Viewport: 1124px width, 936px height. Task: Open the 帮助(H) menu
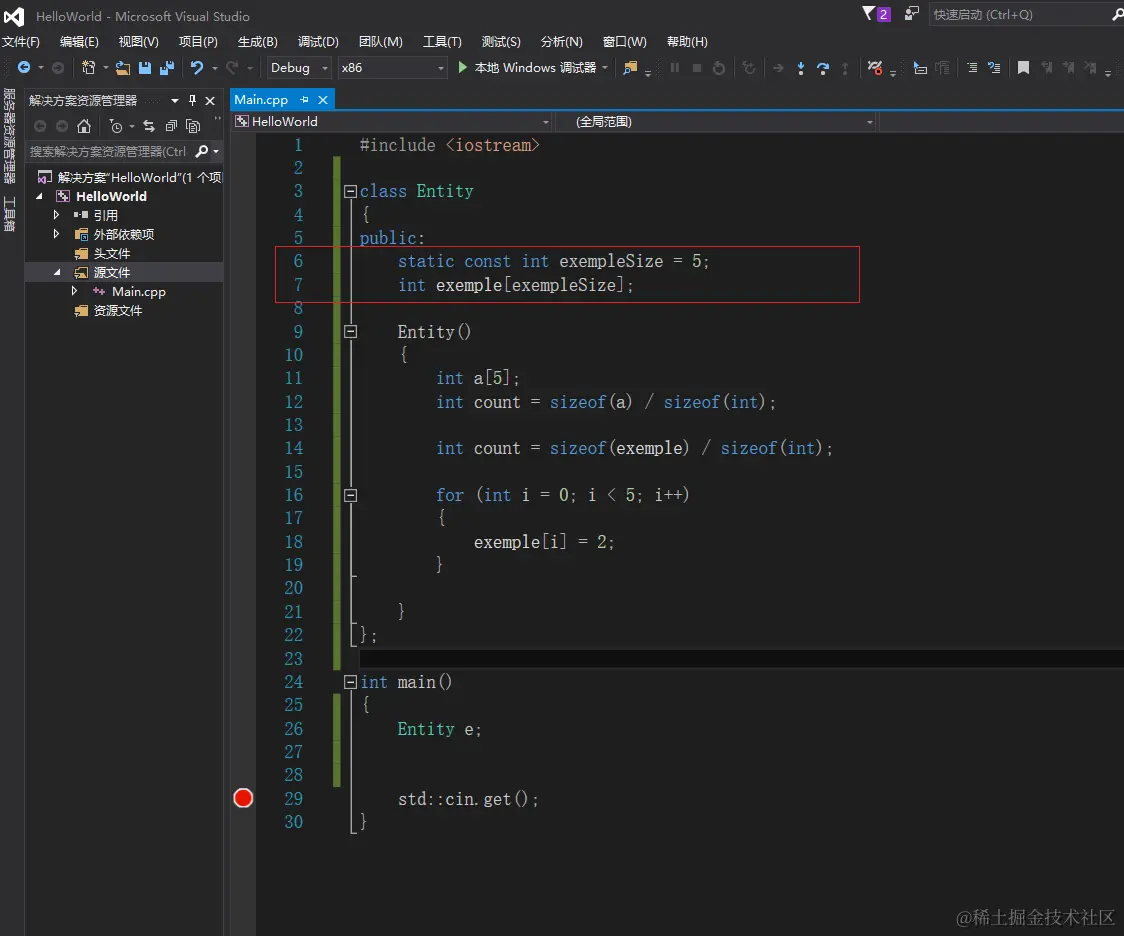coord(687,42)
